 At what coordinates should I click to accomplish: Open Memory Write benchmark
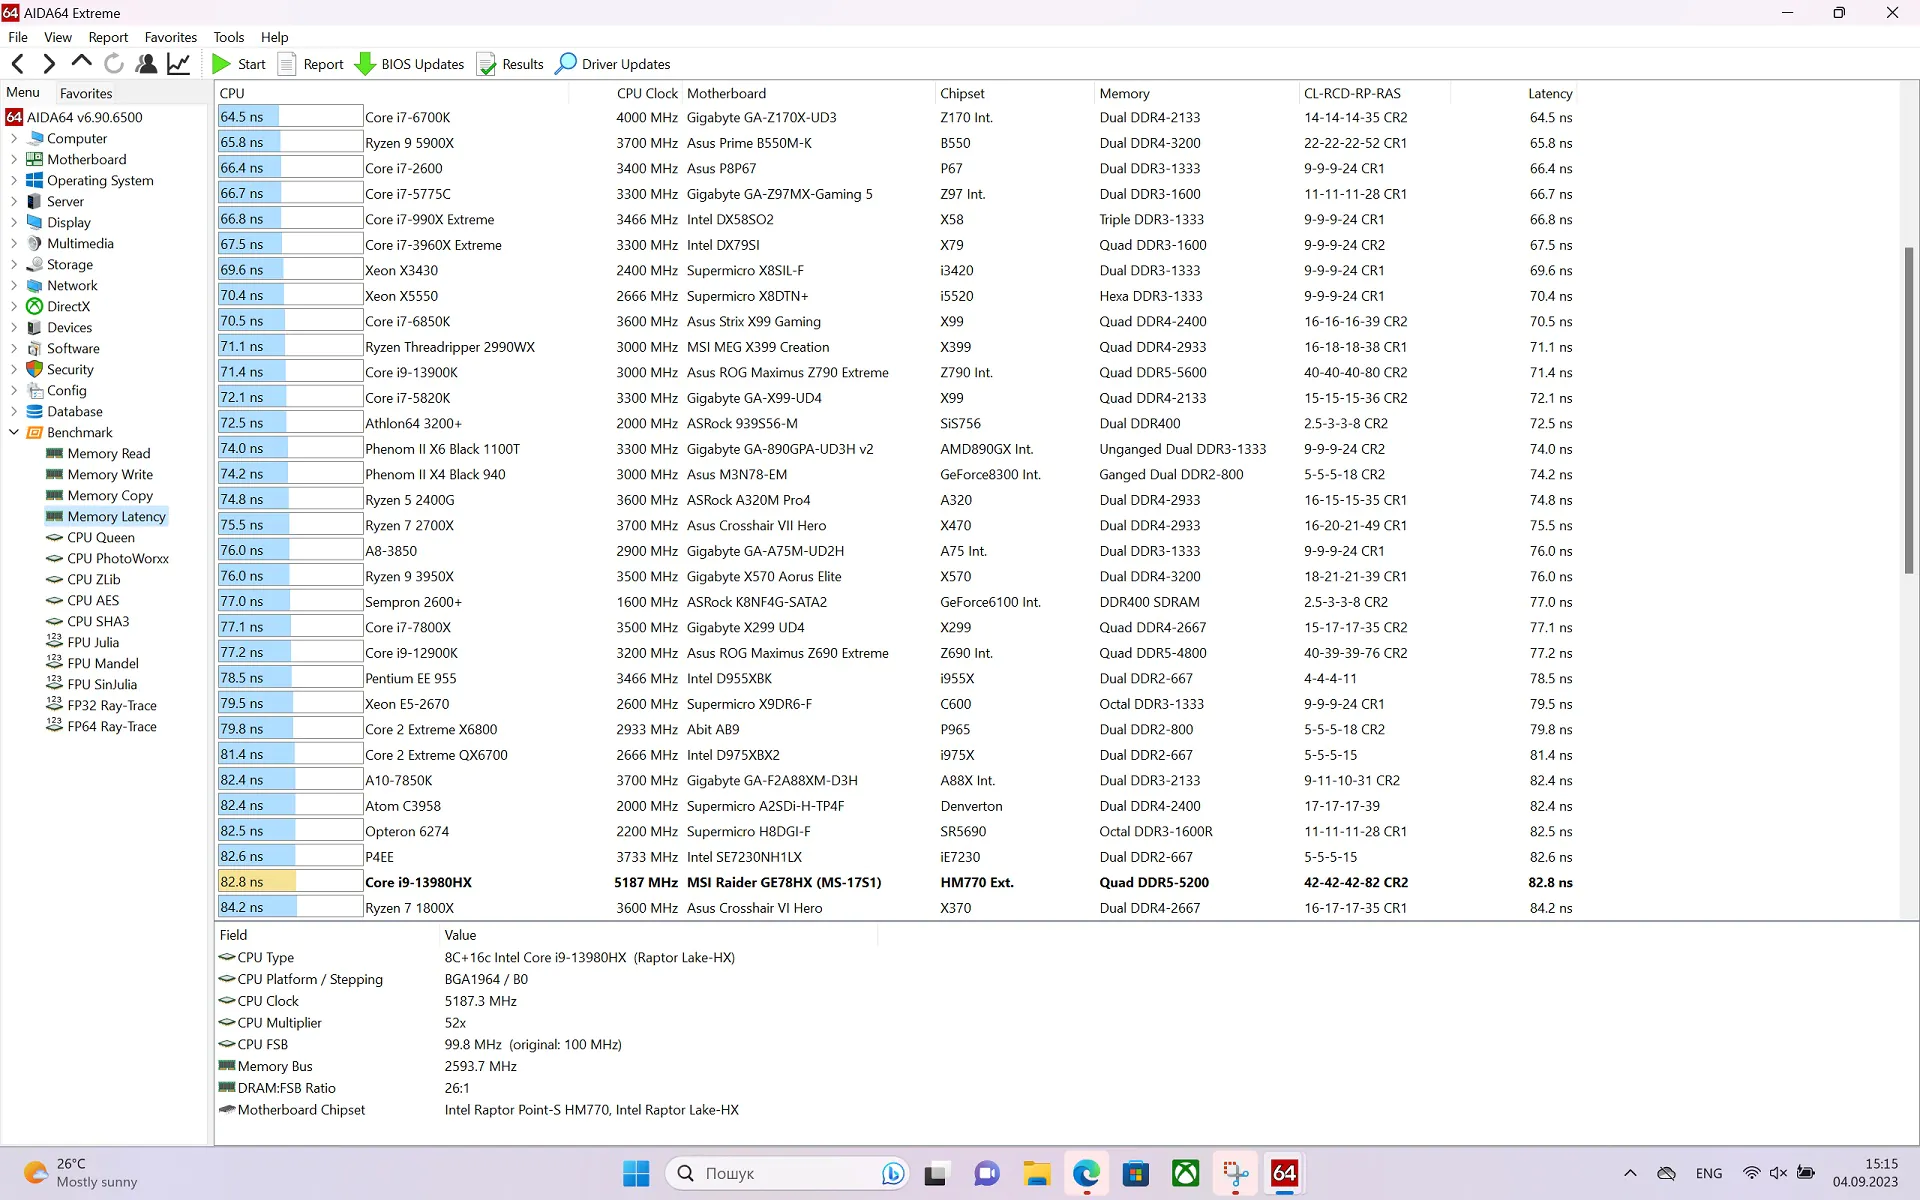point(110,475)
